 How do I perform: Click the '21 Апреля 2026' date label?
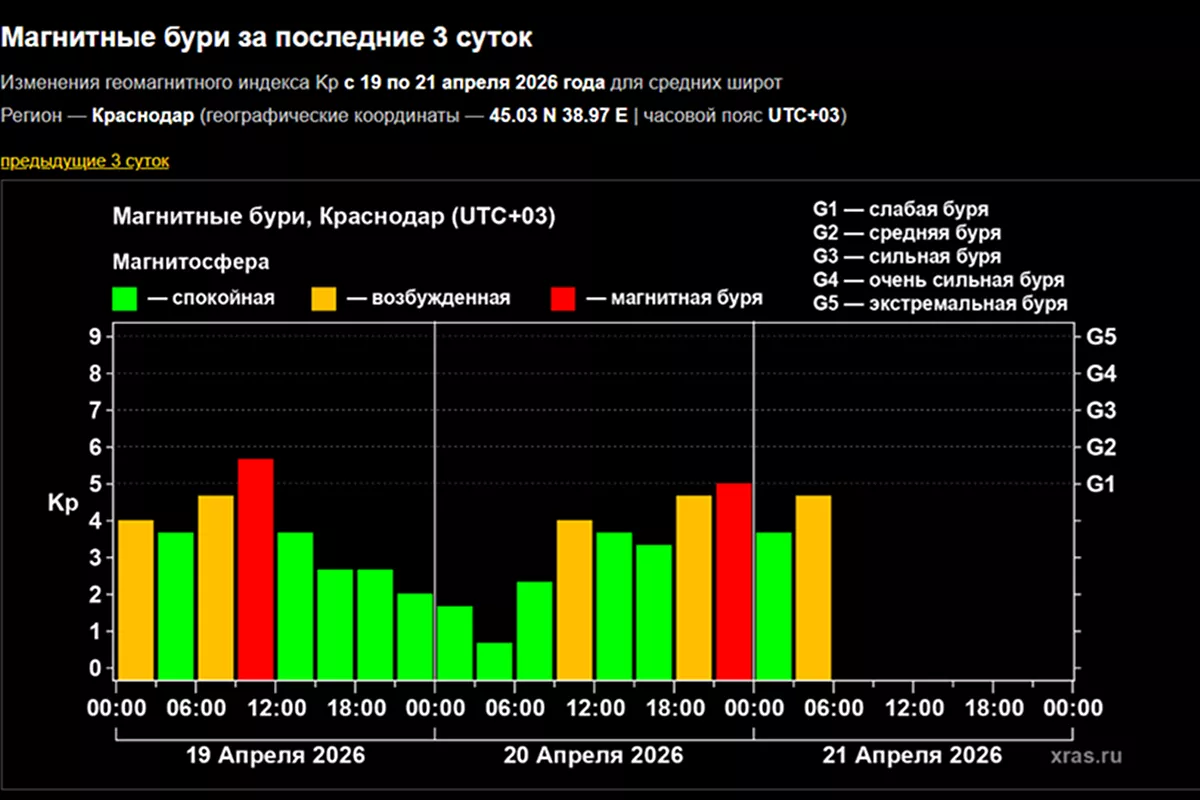pyautogui.click(x=912, y=754)
